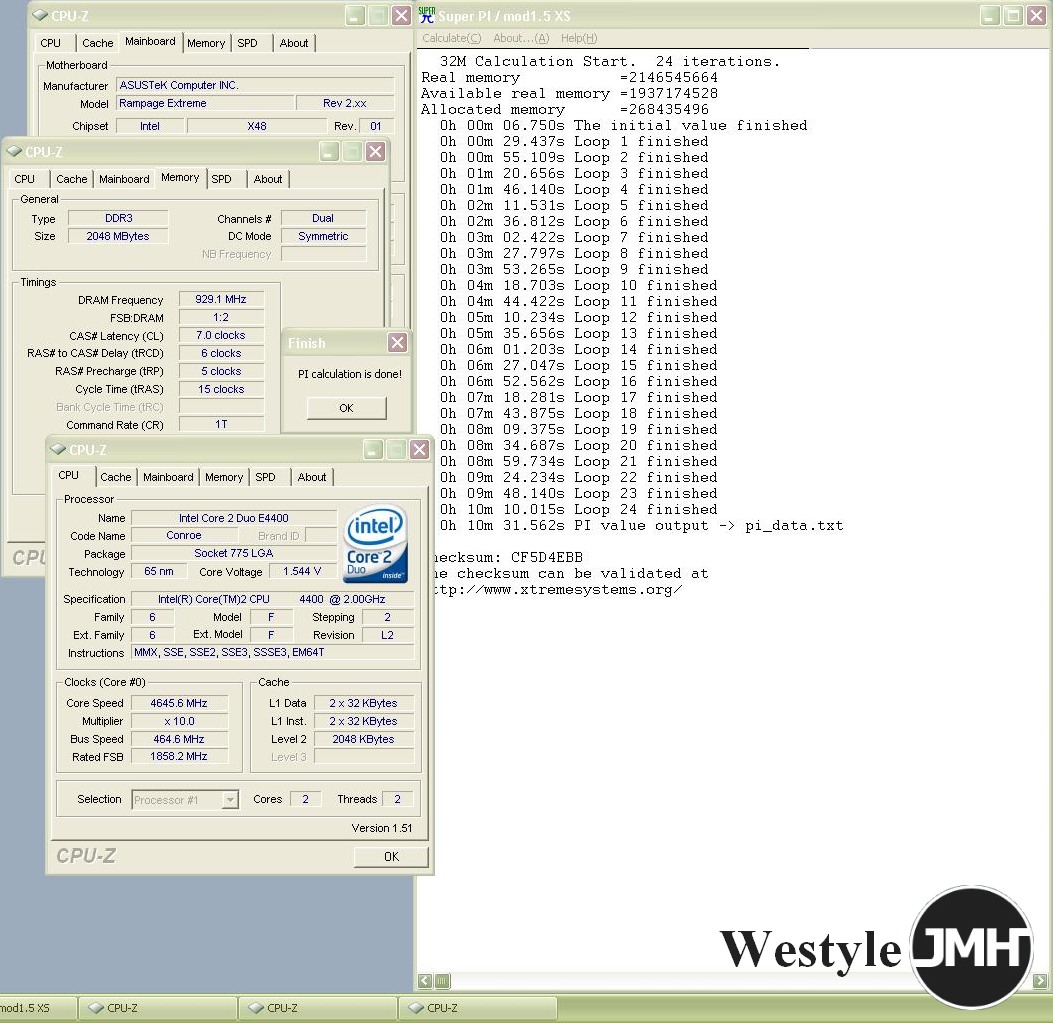The image size is (1053, 1023).
Task: Click the DRAM Frequency 929.1 MHz field
Action: coord(221,299)
